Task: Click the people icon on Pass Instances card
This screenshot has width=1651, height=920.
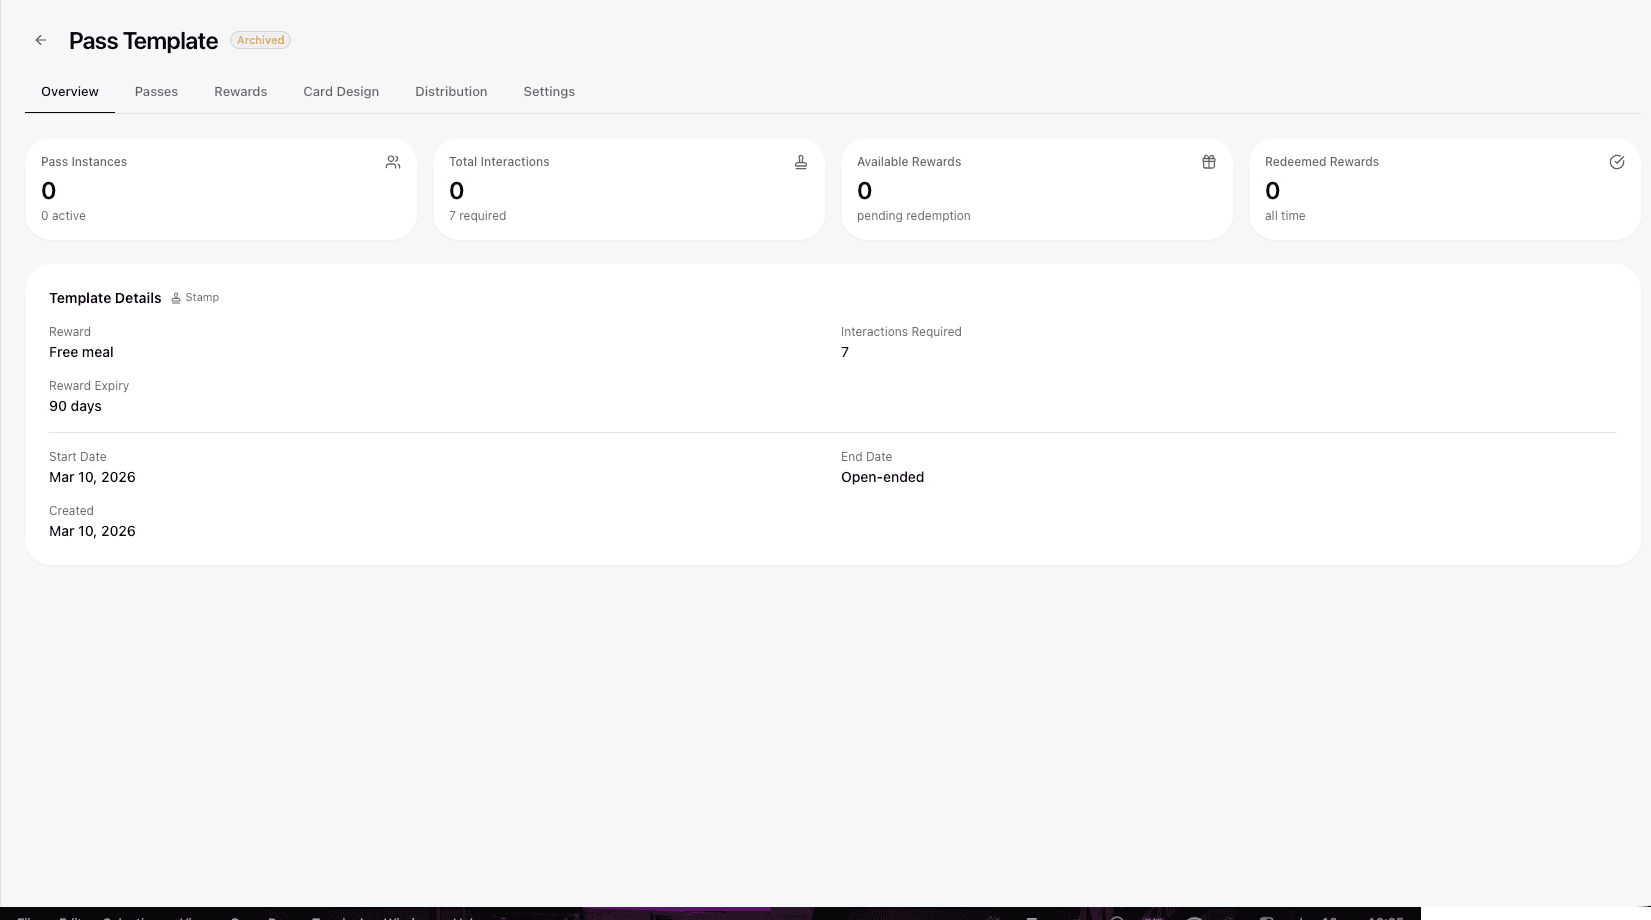Action: pyautogui.click(x=392, y=161)
